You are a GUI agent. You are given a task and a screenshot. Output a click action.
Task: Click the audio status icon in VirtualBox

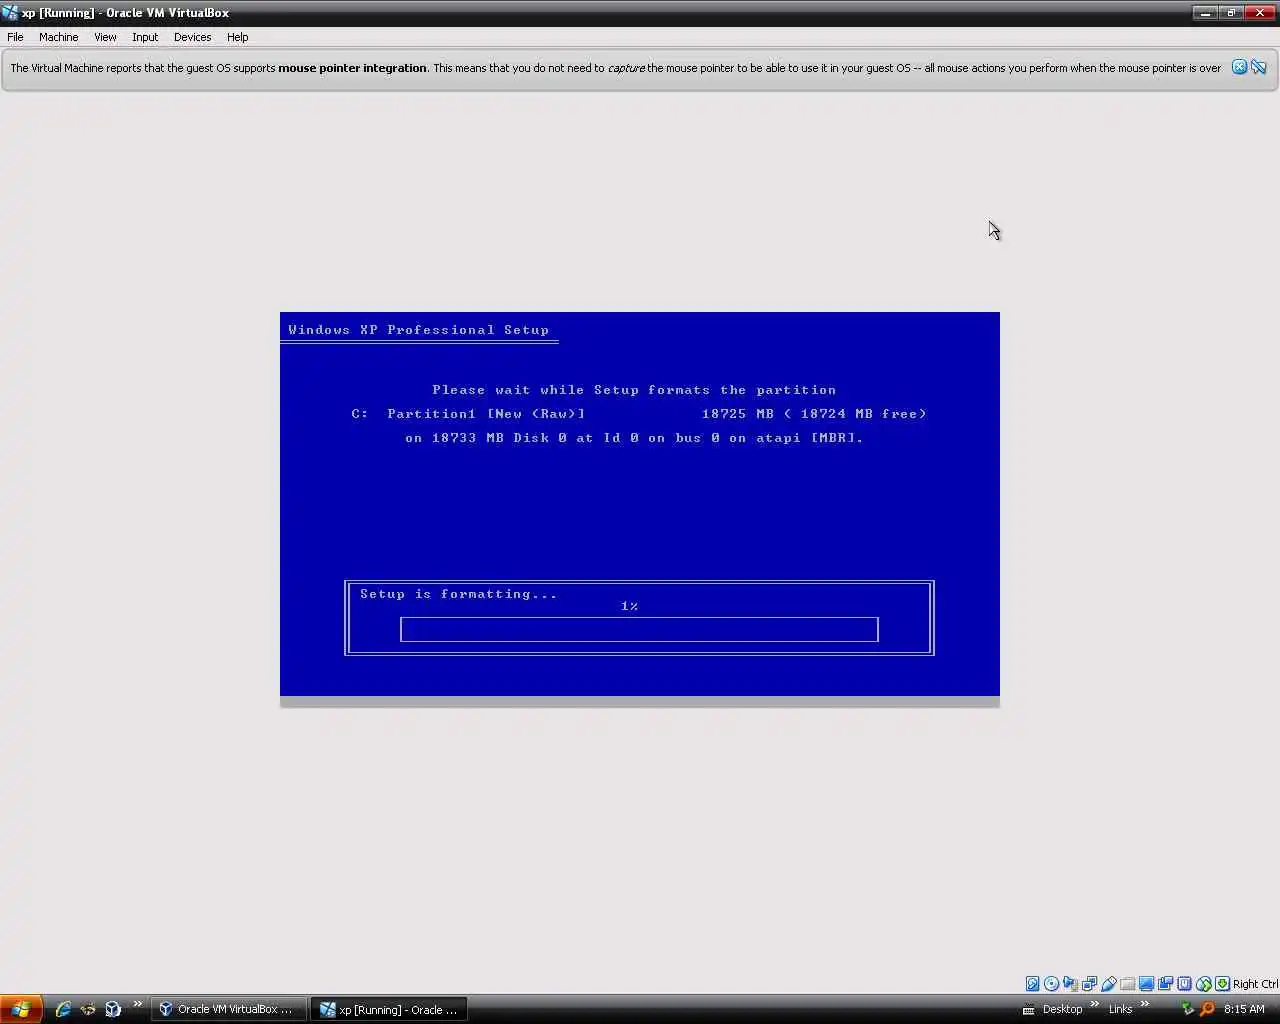(1070, 984)
